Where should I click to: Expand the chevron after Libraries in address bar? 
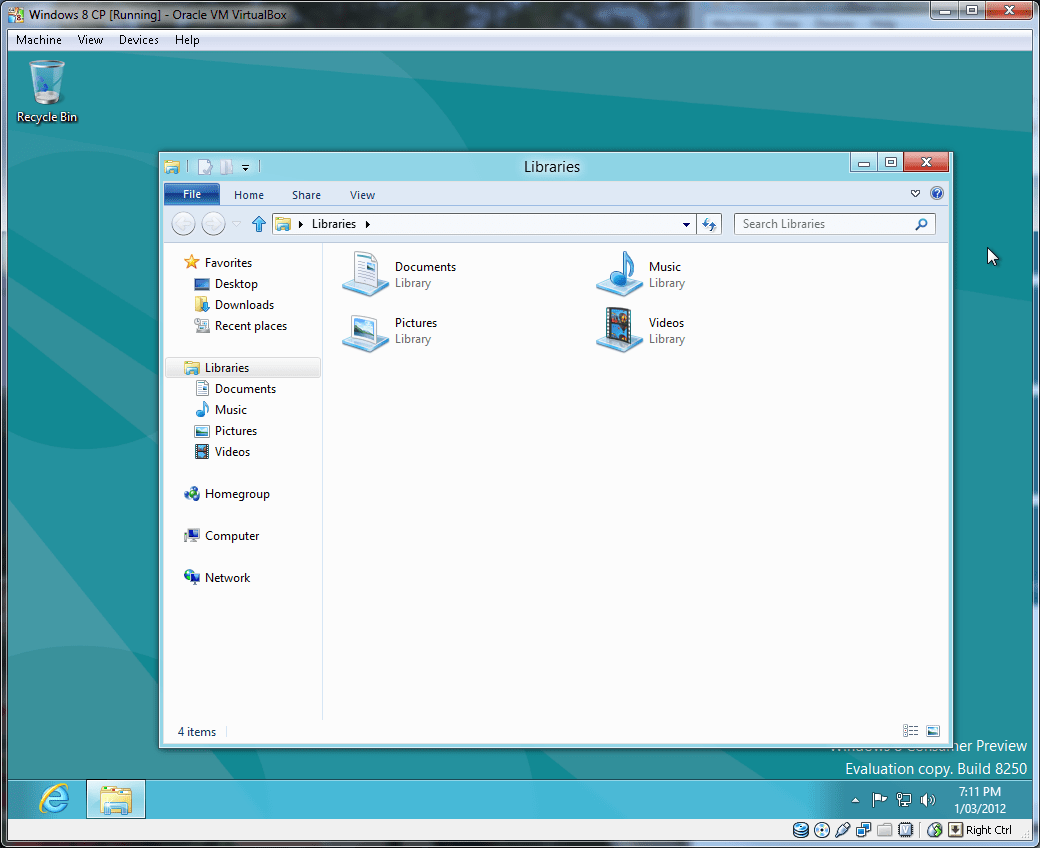click(367, 224)
